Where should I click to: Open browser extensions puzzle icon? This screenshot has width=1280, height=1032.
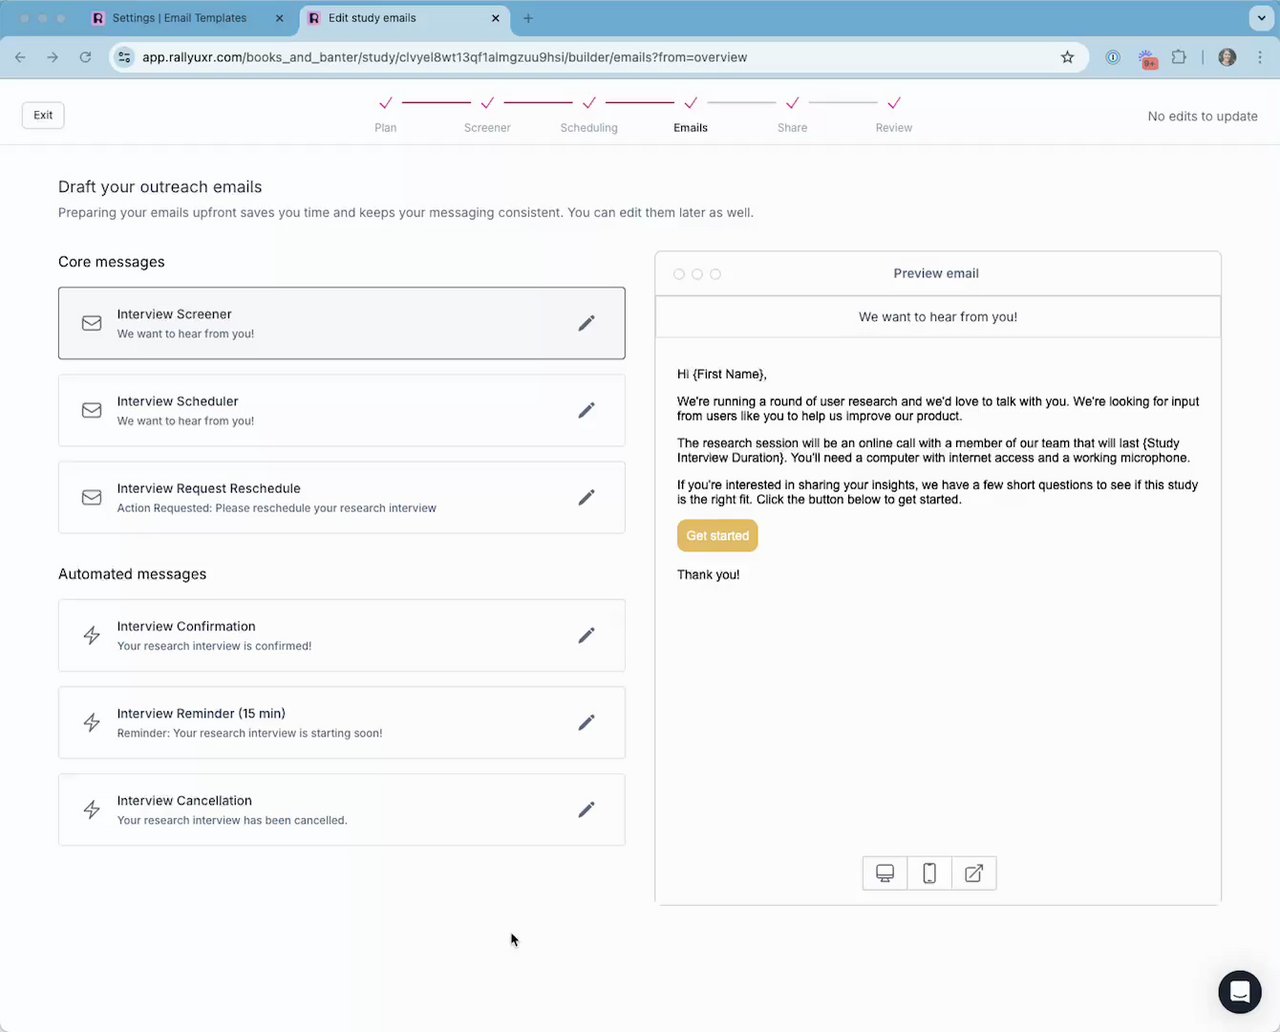[x=1179, y=57]
